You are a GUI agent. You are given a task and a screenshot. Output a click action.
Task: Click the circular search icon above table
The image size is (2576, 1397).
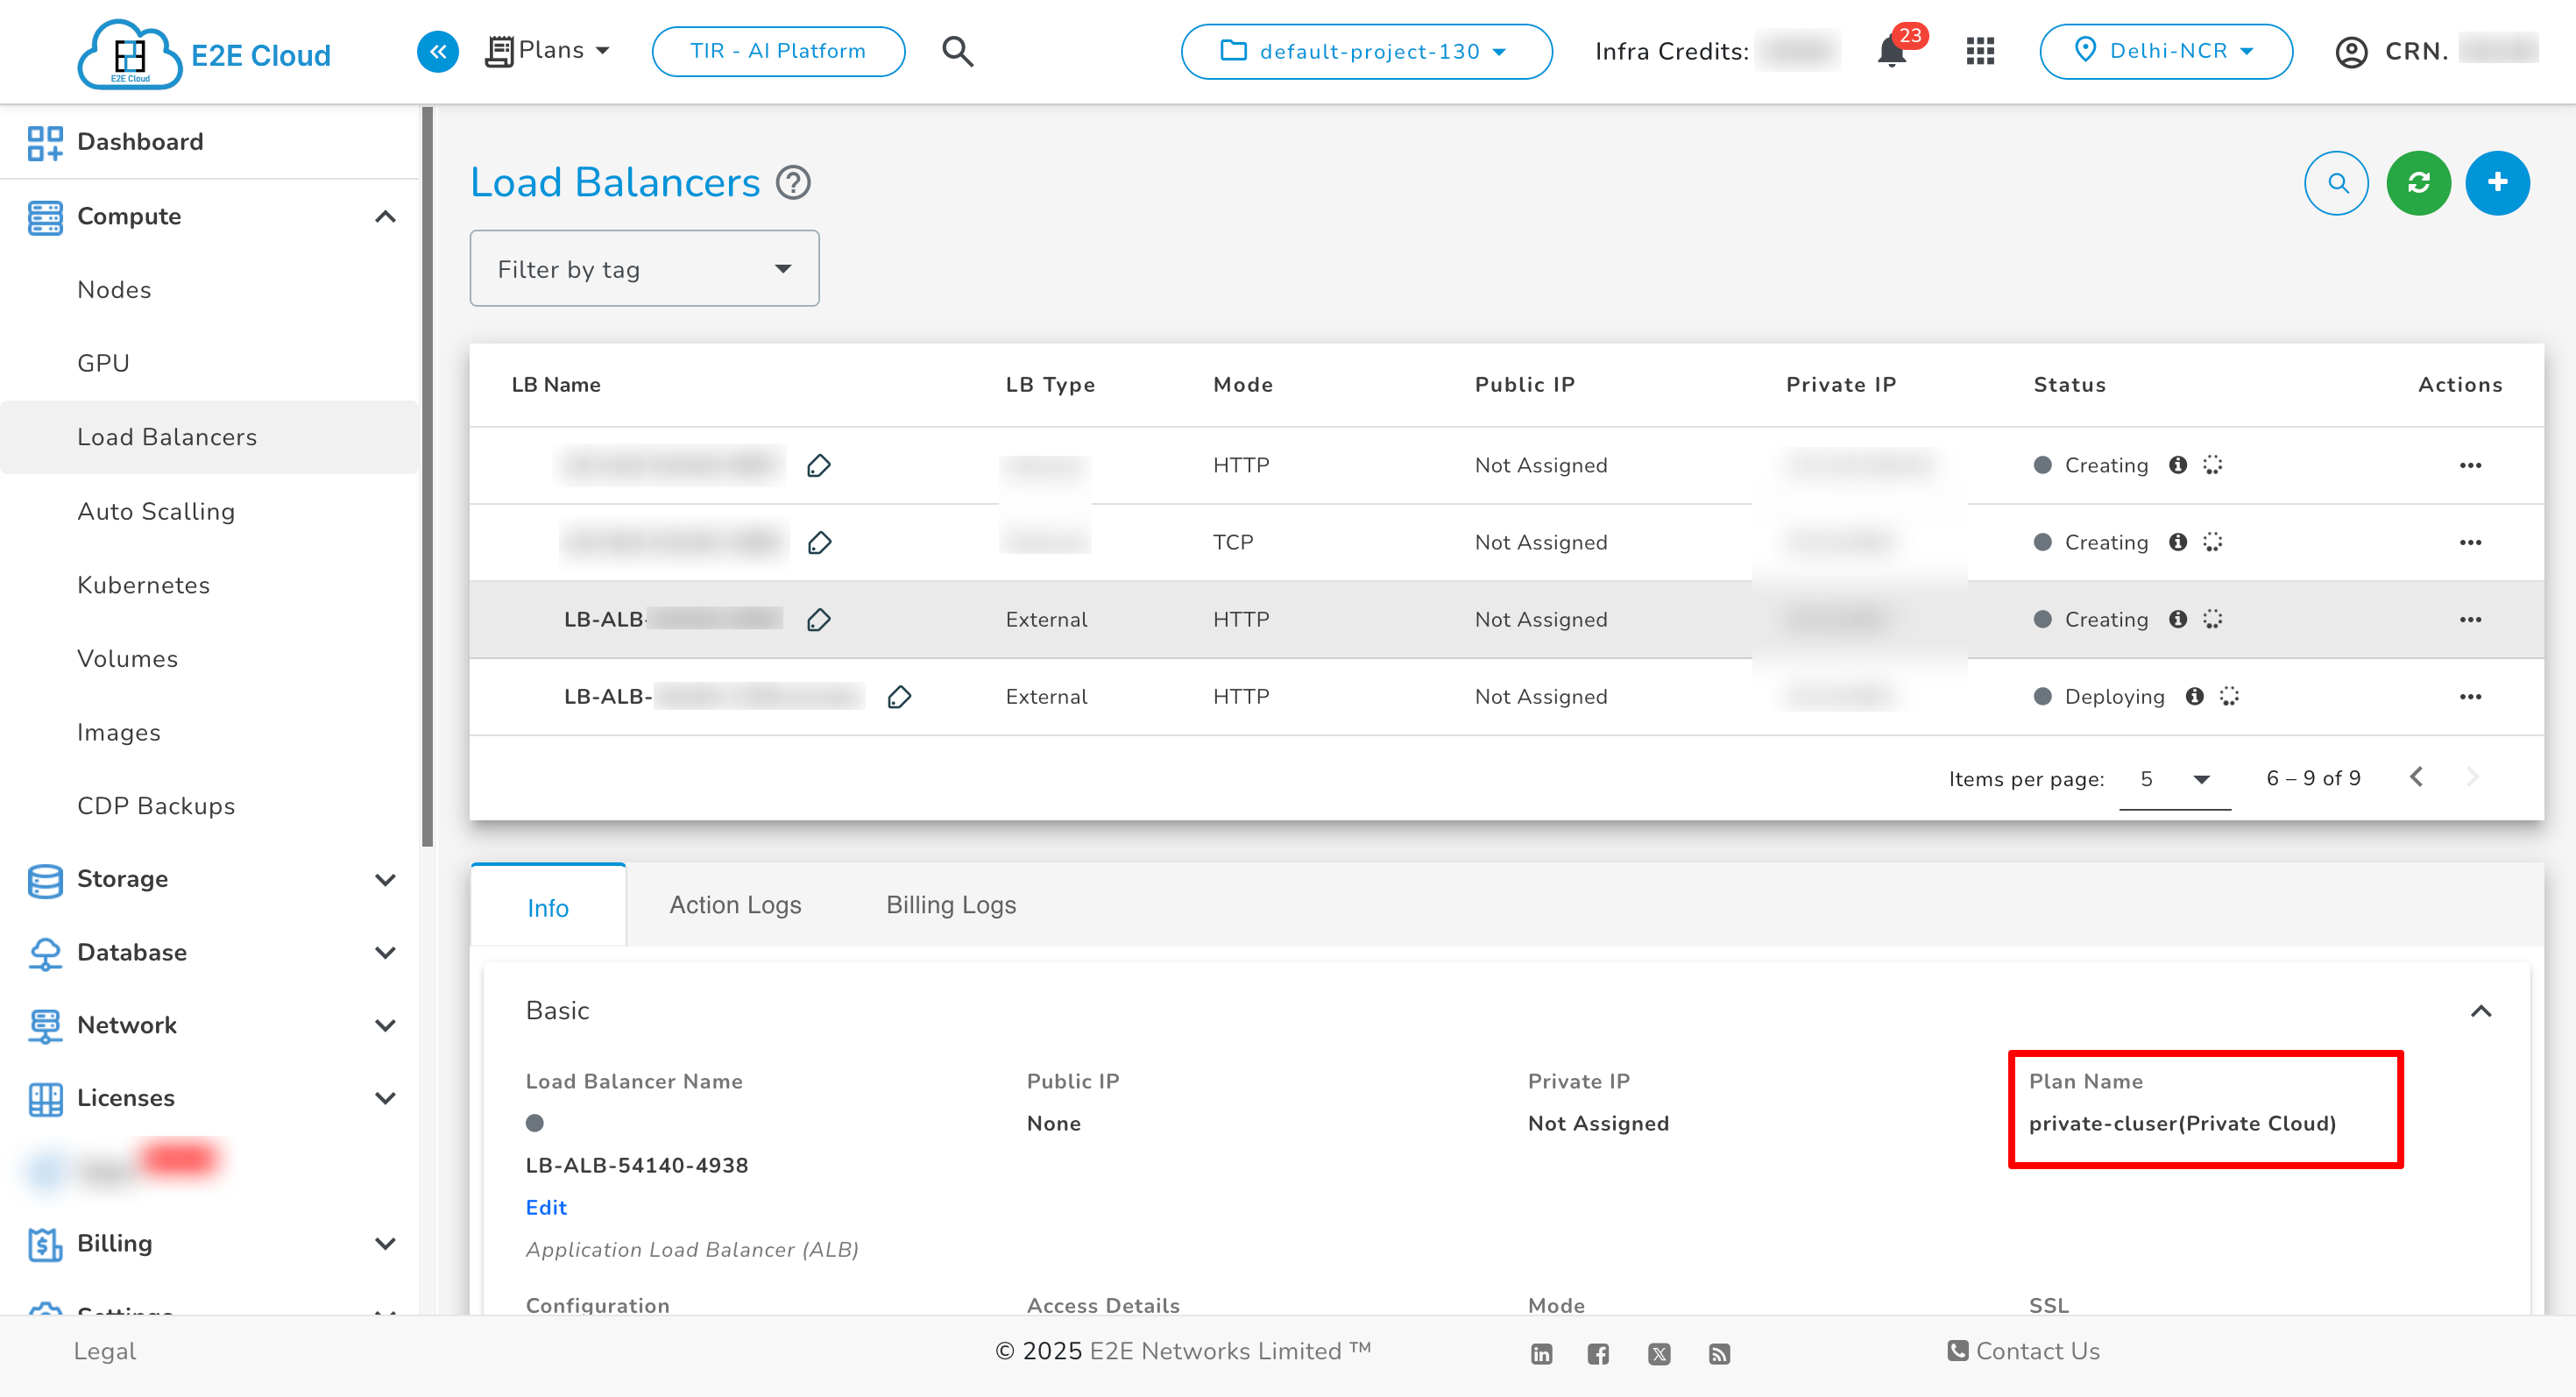click(x=2337, y=183)
